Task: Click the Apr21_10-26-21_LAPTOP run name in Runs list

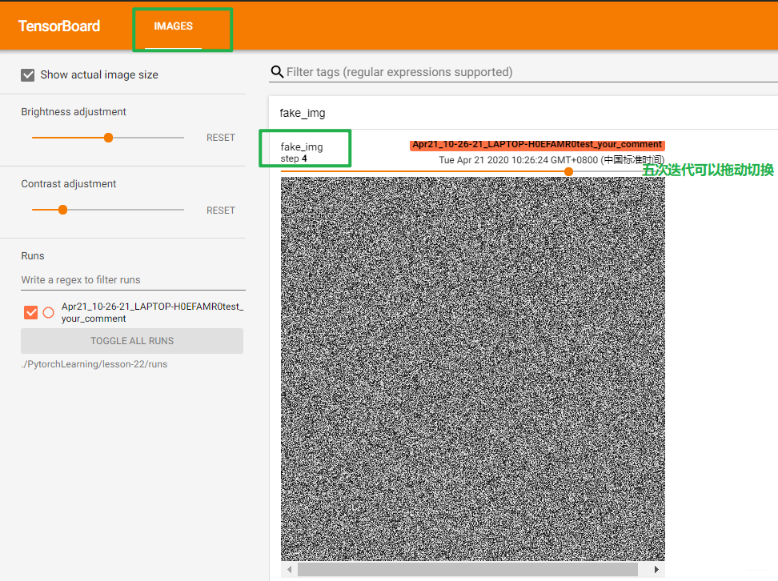Action: pos(152,313)
